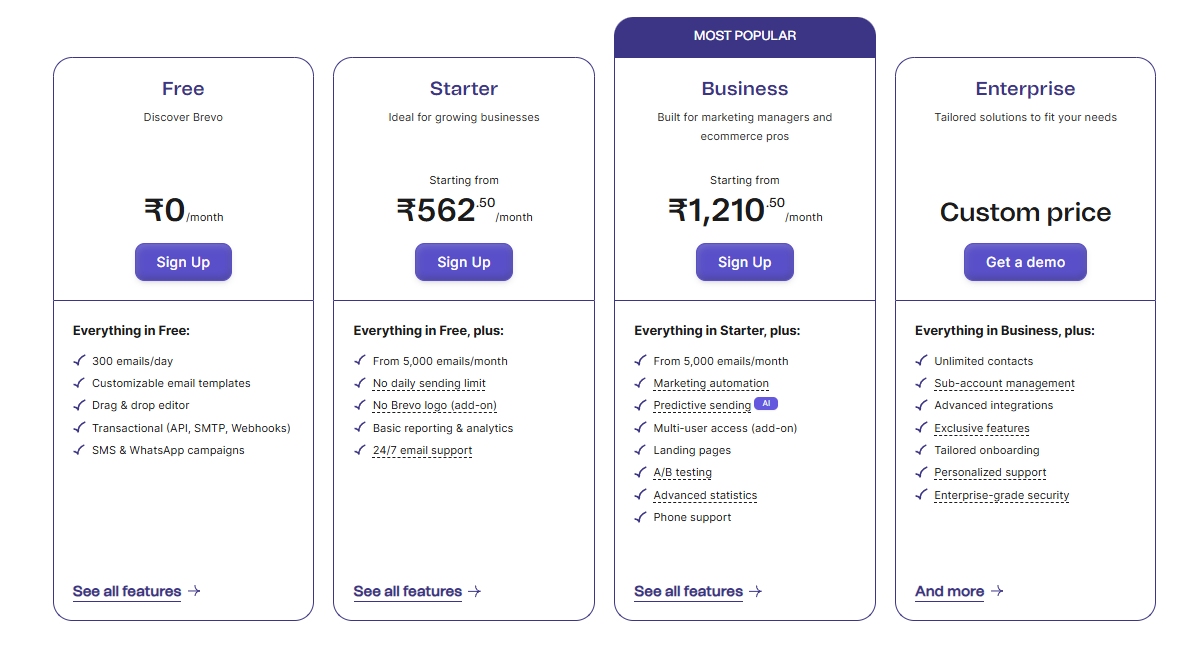This screenshot has height=653, width=1201.
Task: Sign up for the Starter plan
Action: pos(464,262)
